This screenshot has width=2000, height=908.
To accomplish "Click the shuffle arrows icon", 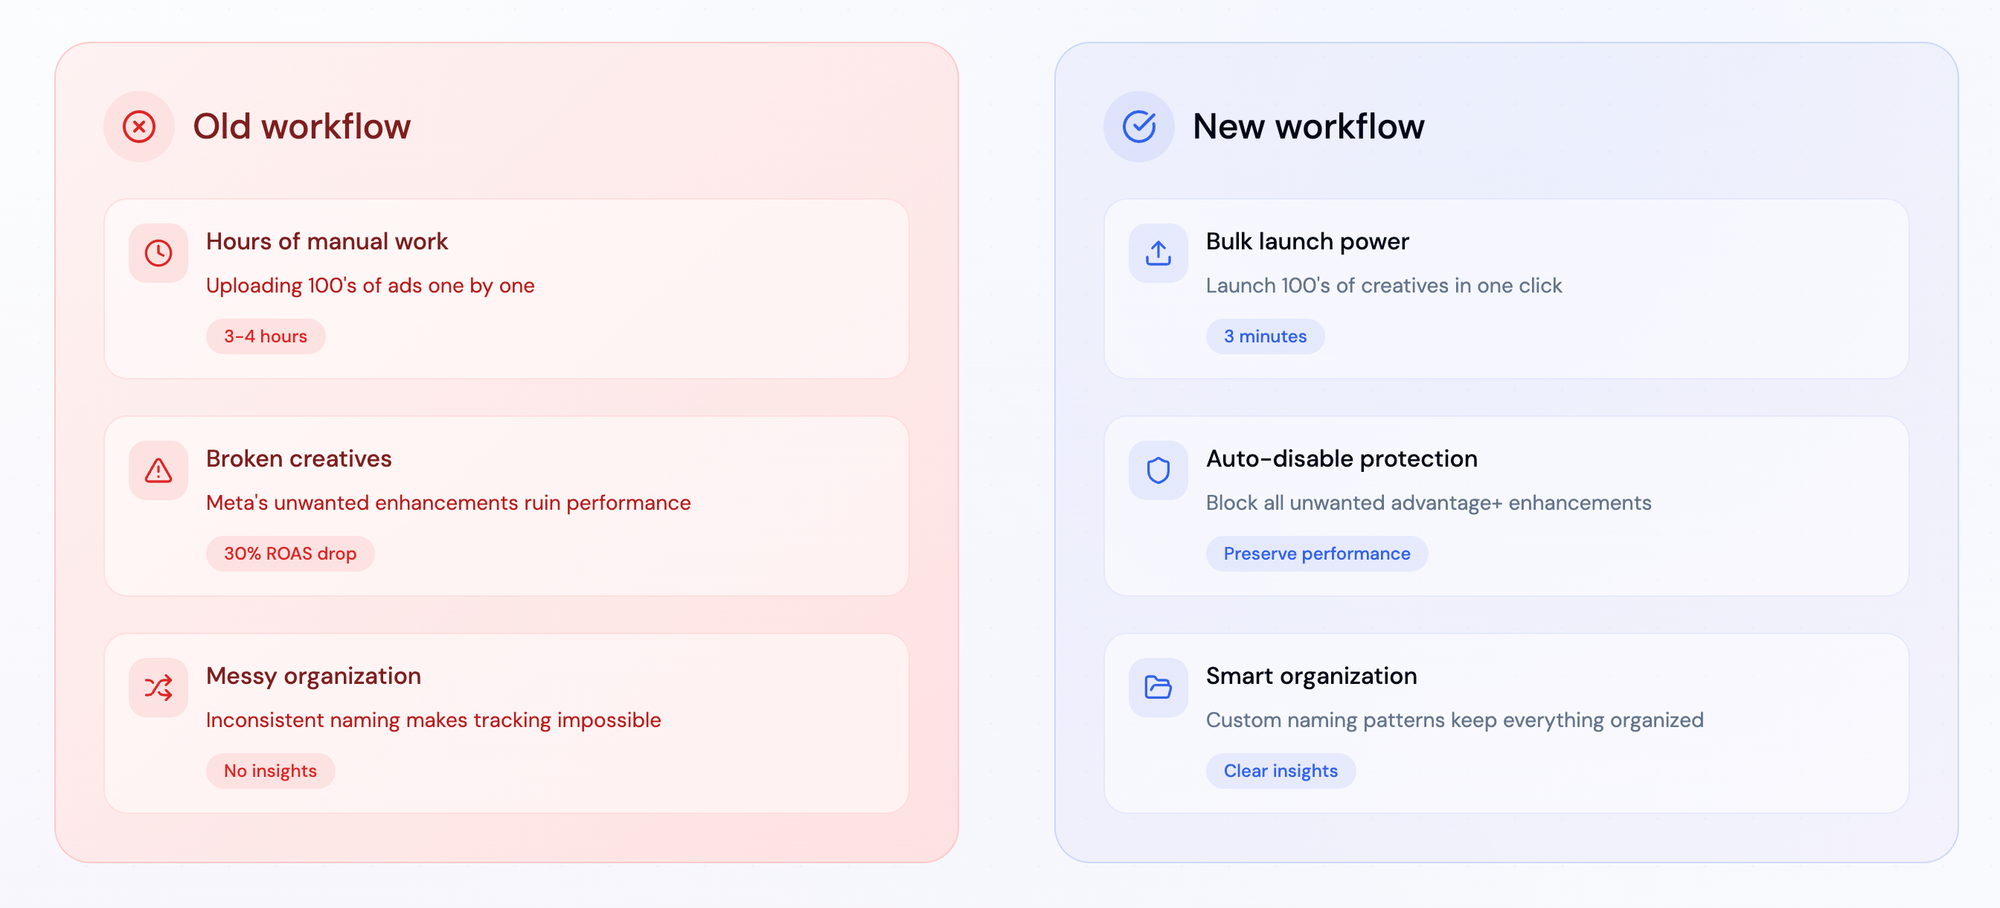I will pyautogui.click(x=158, y=687).
